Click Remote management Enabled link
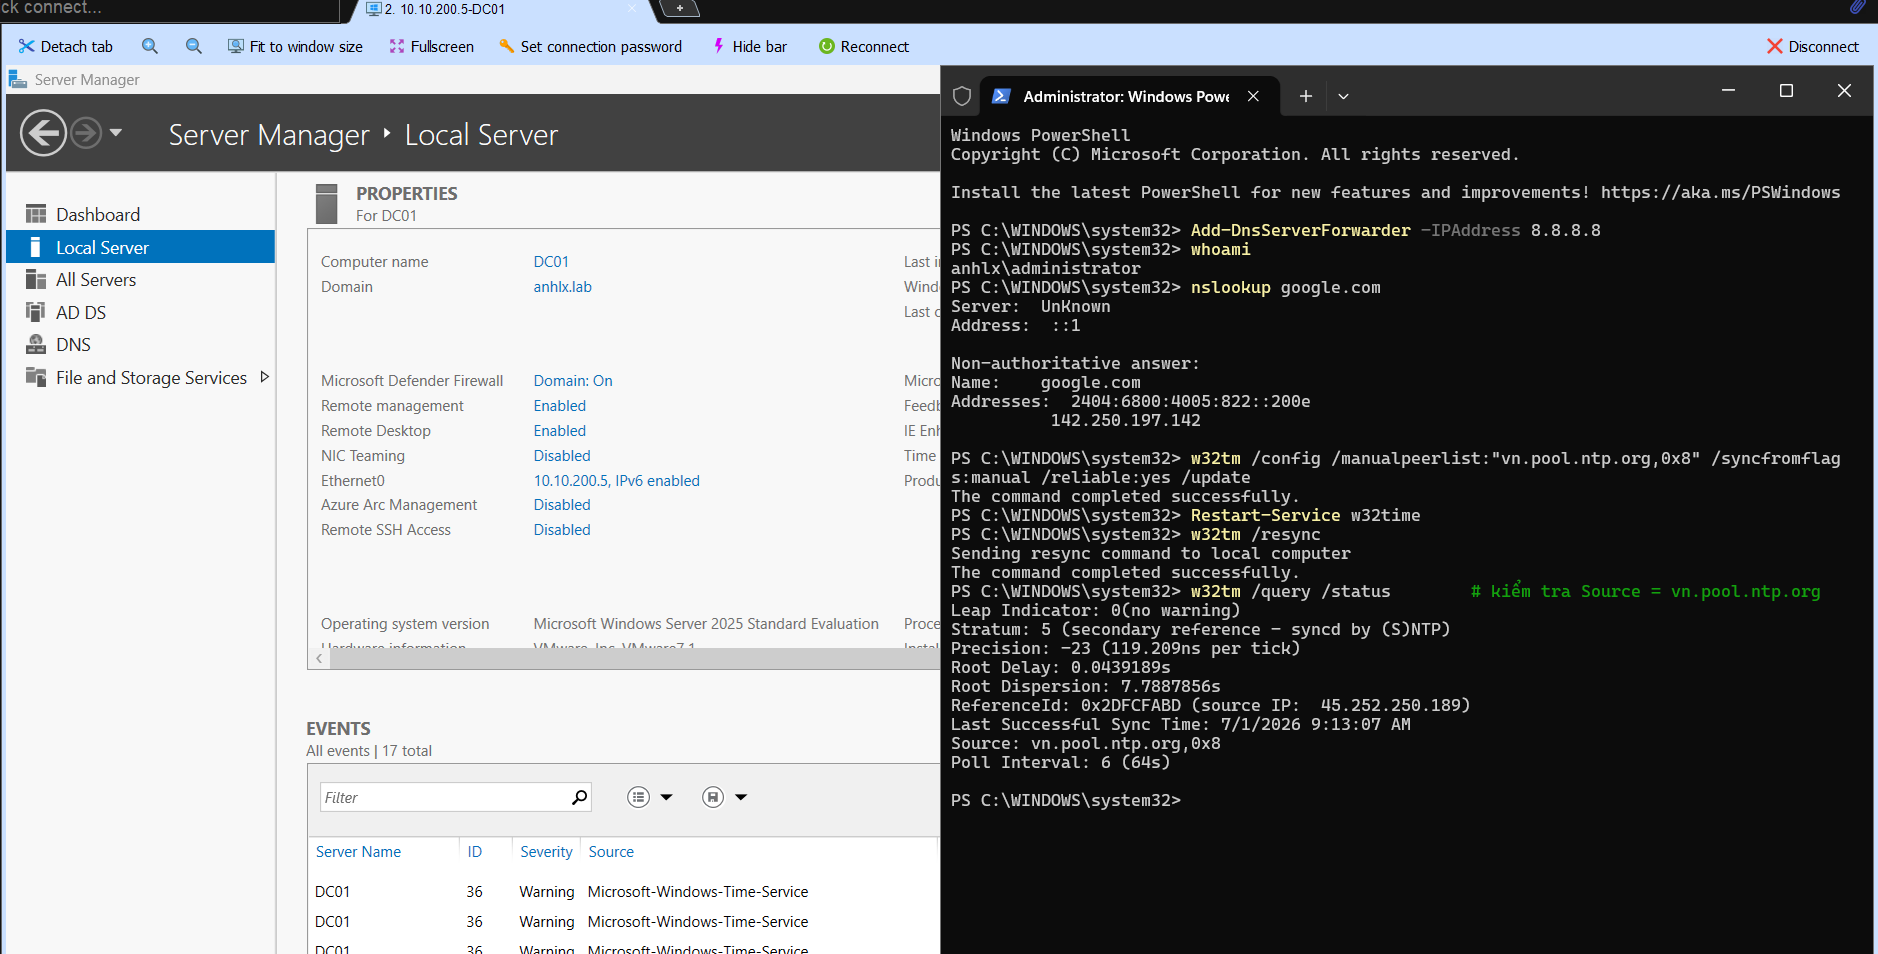The width and height of the screenshot is (1878, 954). [x=560, y=406]
